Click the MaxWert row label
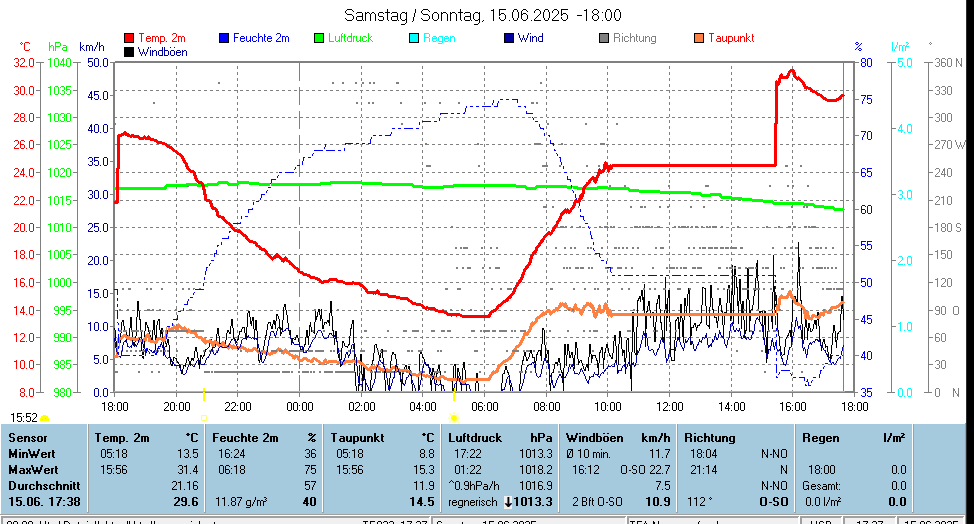This screenshot has width=974, height=524. [34, 470]
